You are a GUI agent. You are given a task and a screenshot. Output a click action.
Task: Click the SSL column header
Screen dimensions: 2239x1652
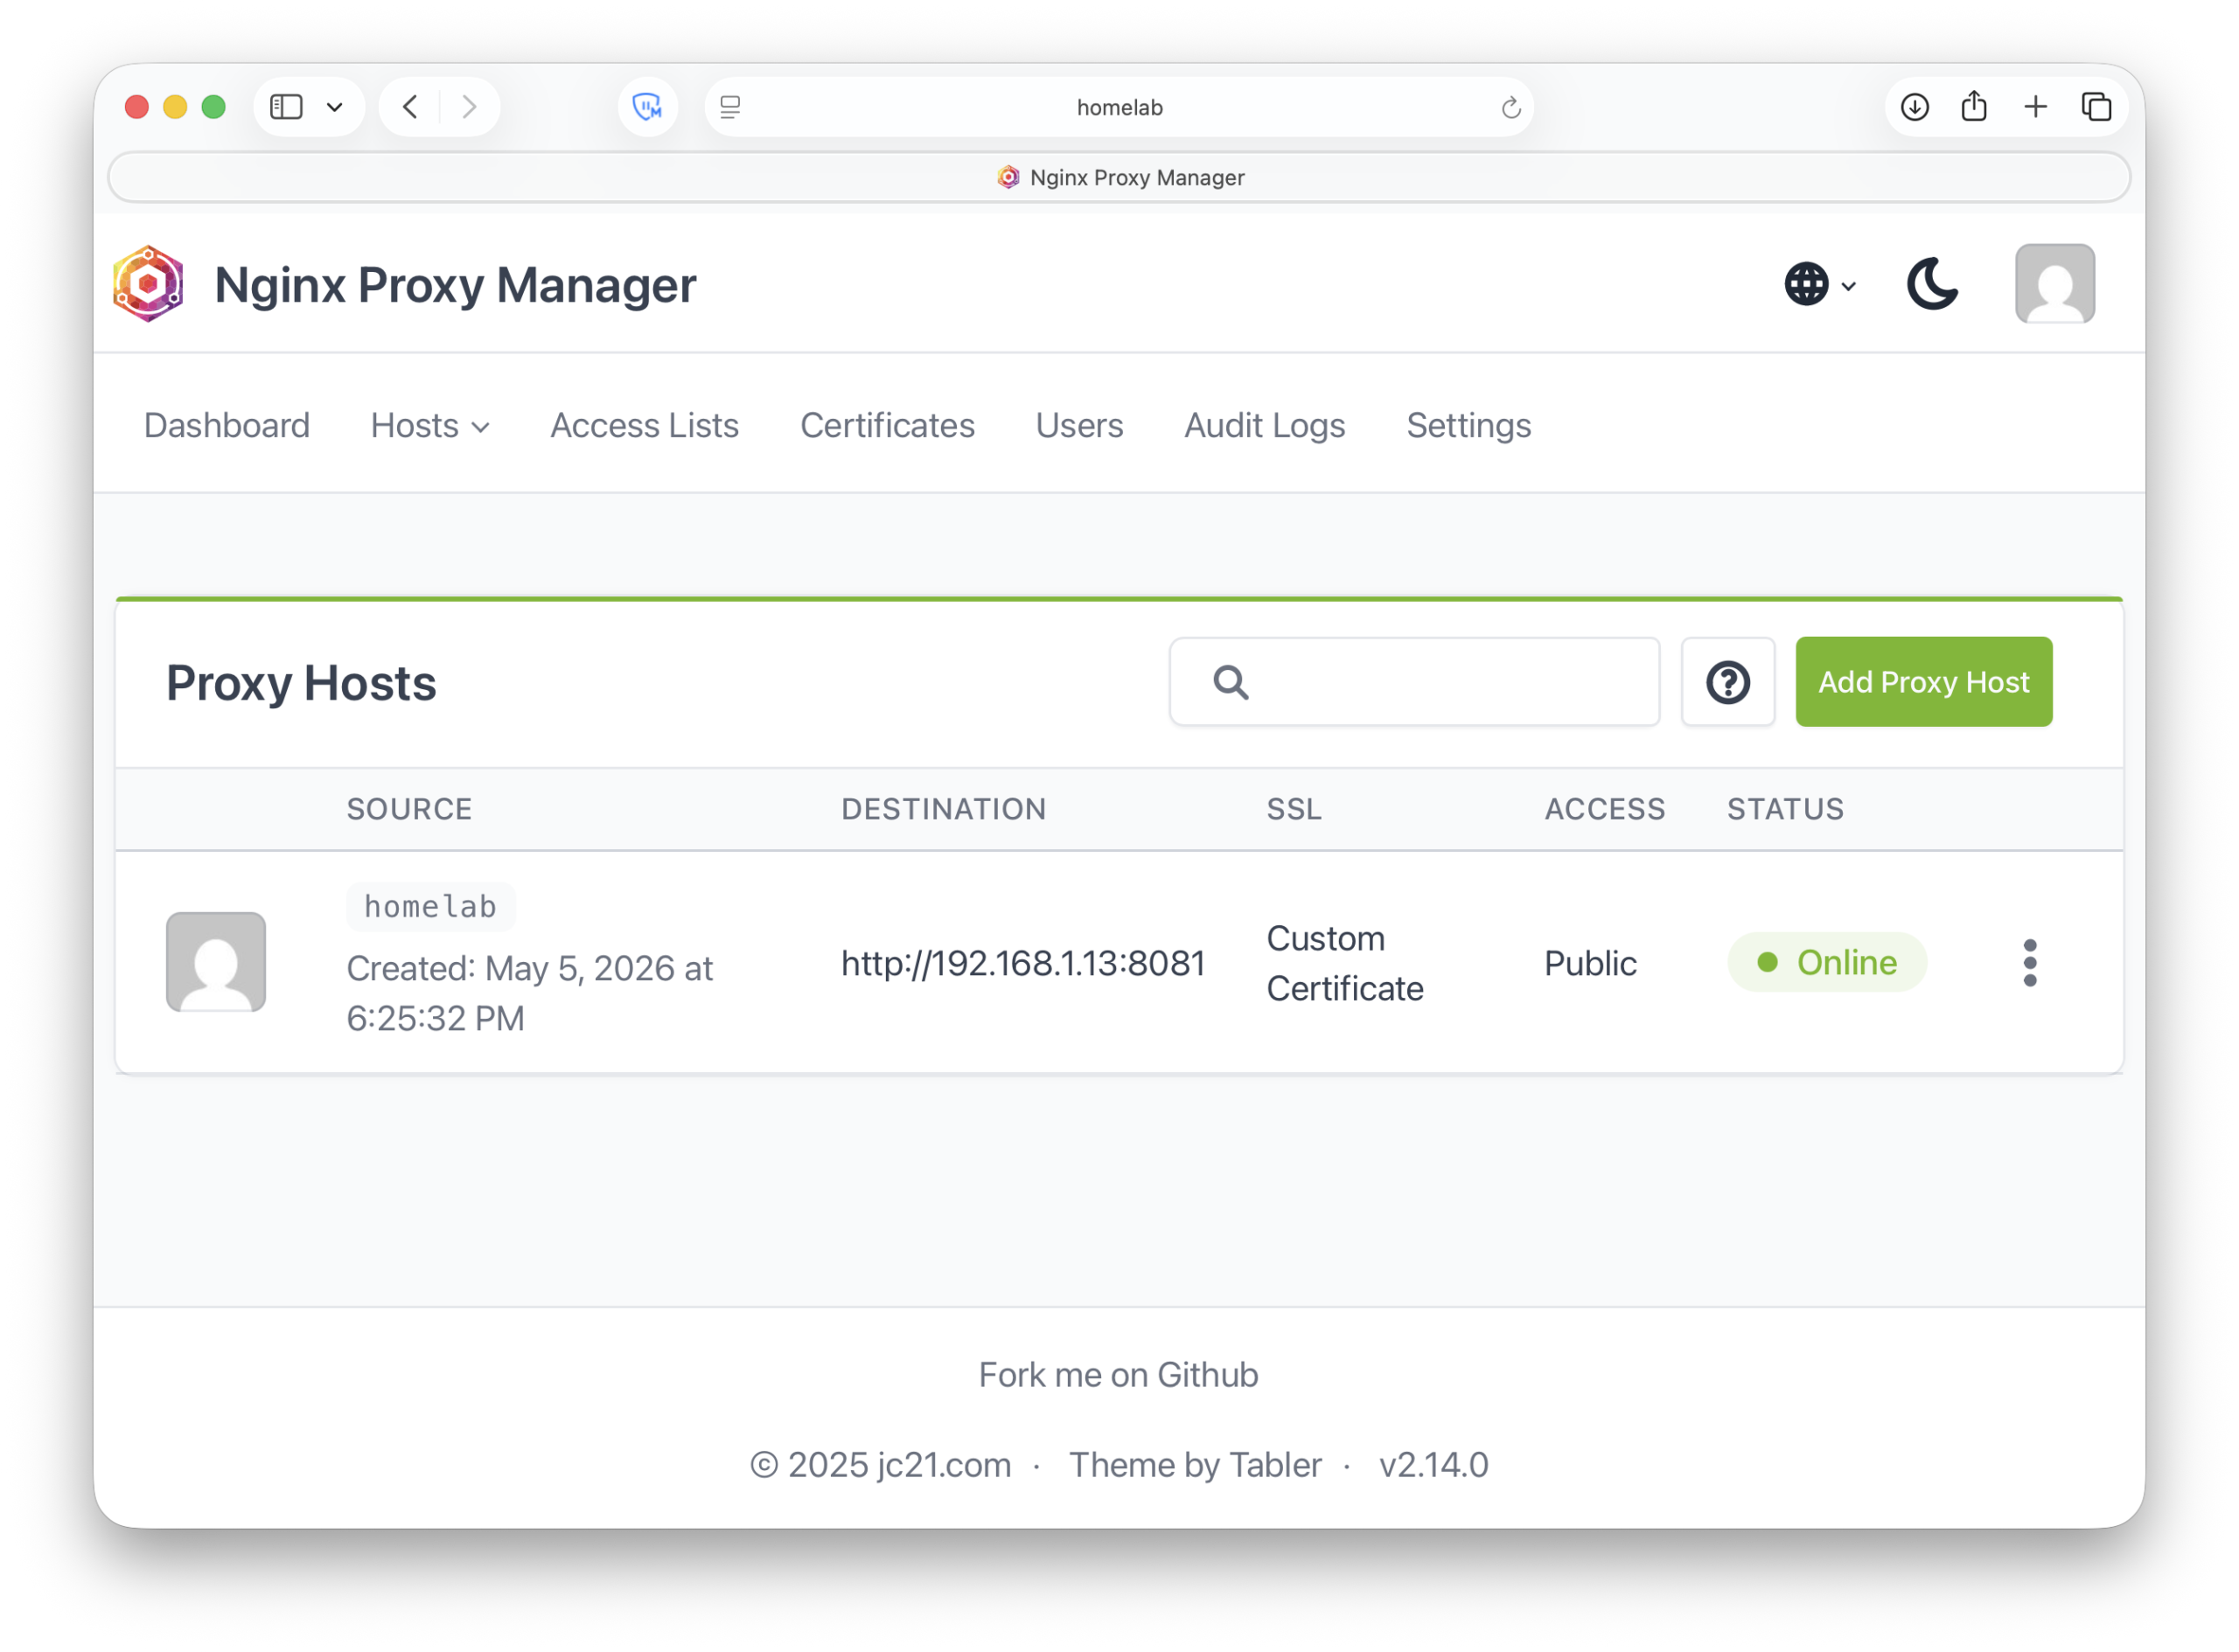point(1294,809)
